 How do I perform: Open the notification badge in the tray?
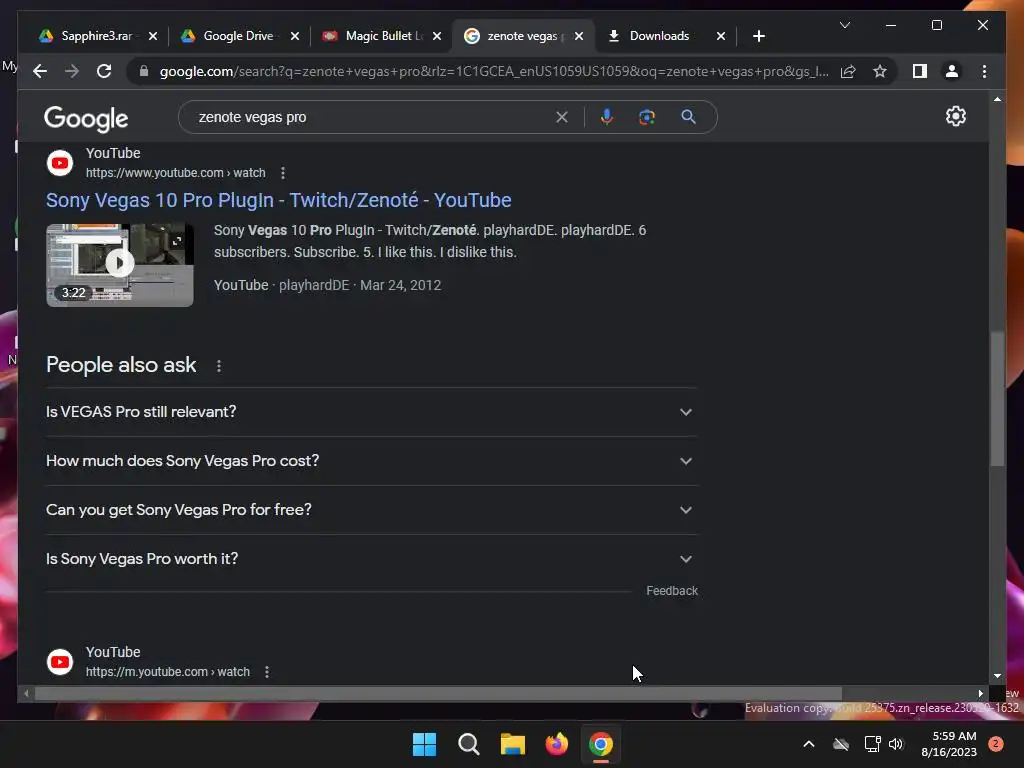(996, 744)
